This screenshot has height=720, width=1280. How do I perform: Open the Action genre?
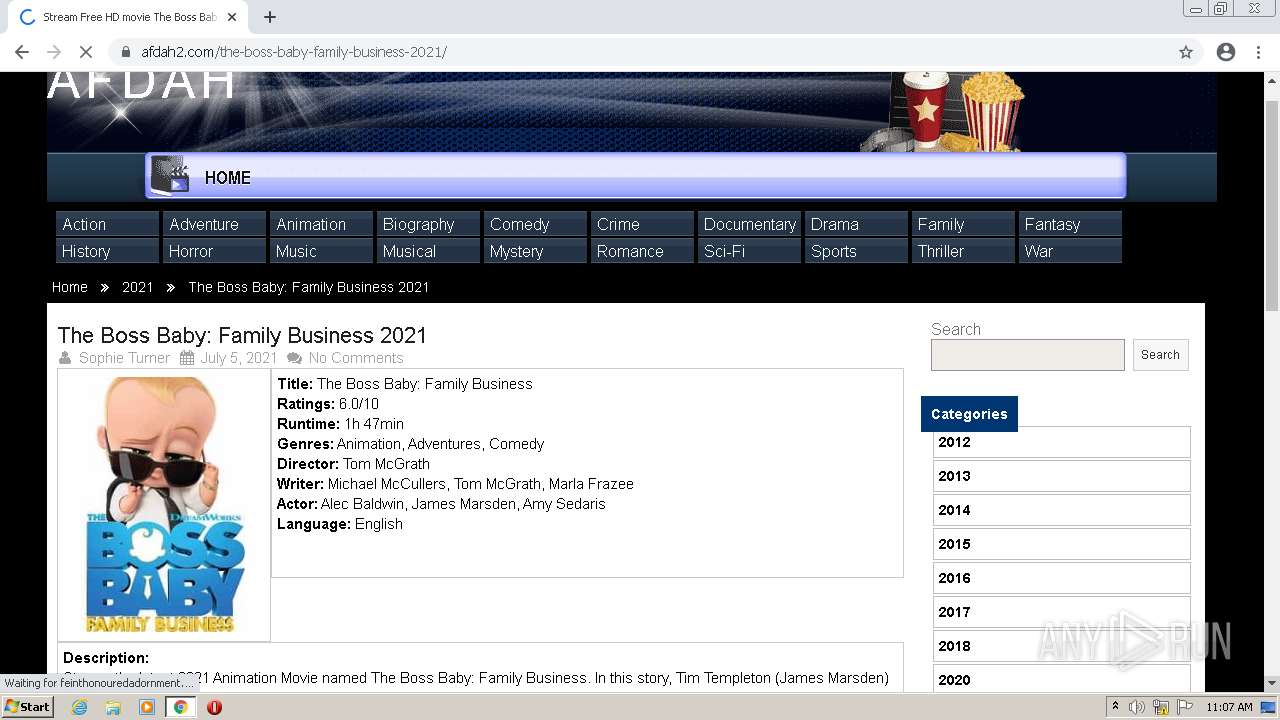pos(107,224)
